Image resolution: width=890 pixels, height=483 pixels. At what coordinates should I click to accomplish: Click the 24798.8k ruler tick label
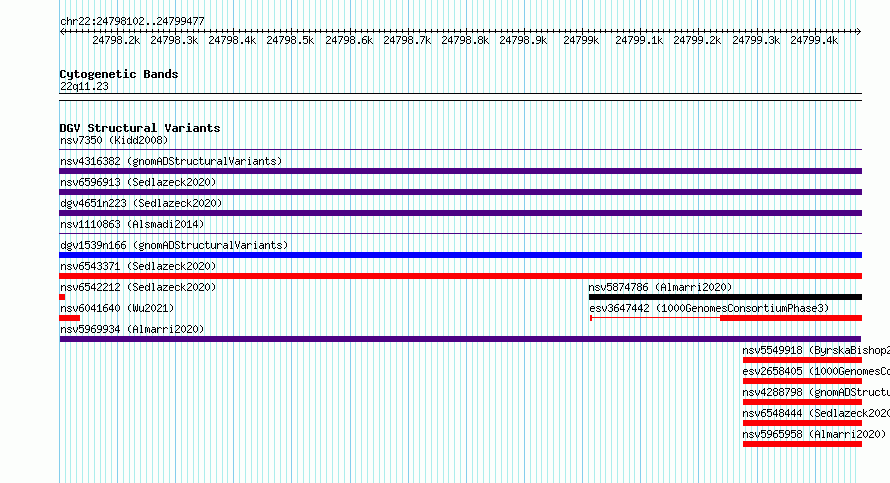[x=465, y=40]
